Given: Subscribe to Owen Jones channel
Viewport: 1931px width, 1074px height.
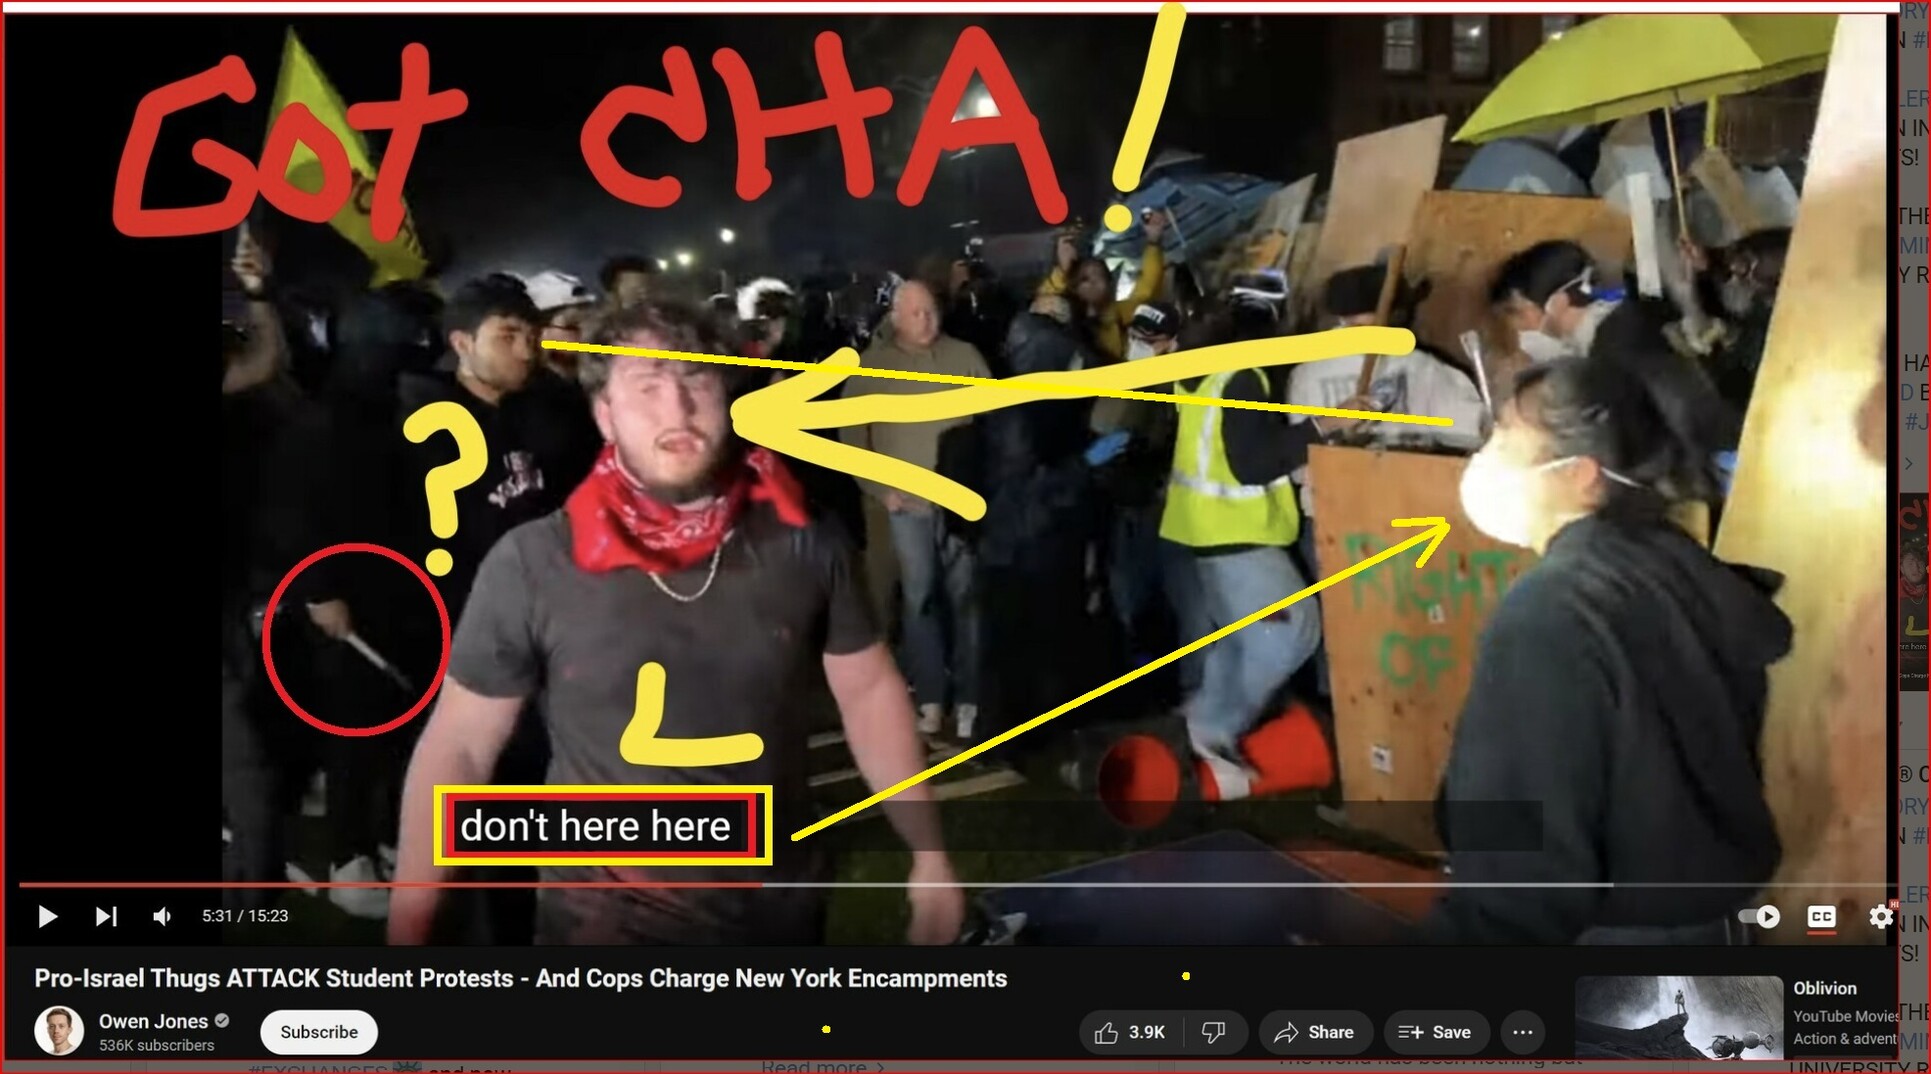Looking at the screenshot, I should pyautogui.click(x=319, y=1032).
